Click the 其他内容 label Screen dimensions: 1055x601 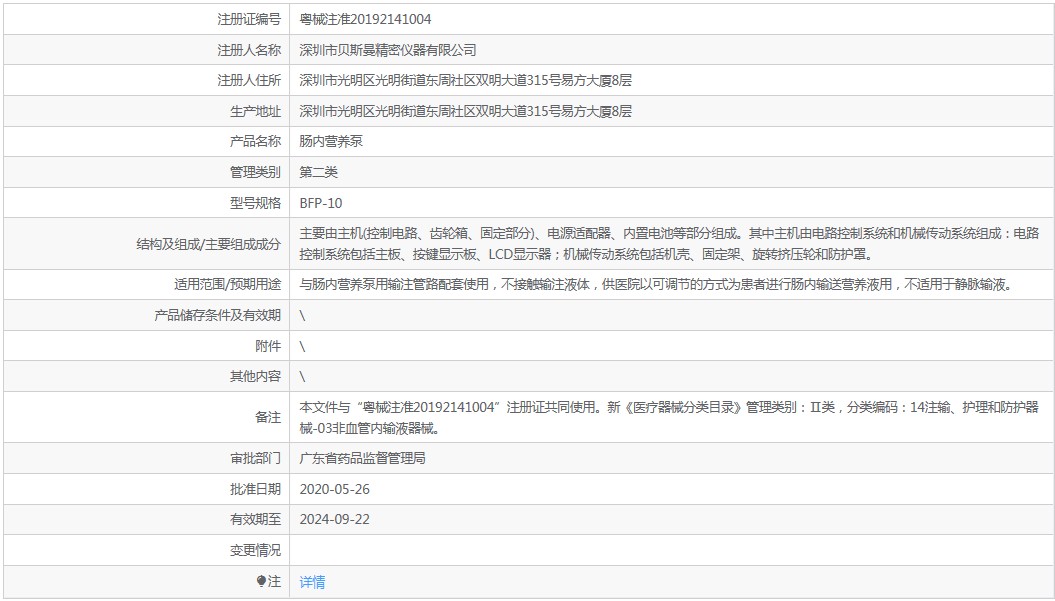point(256,376)
